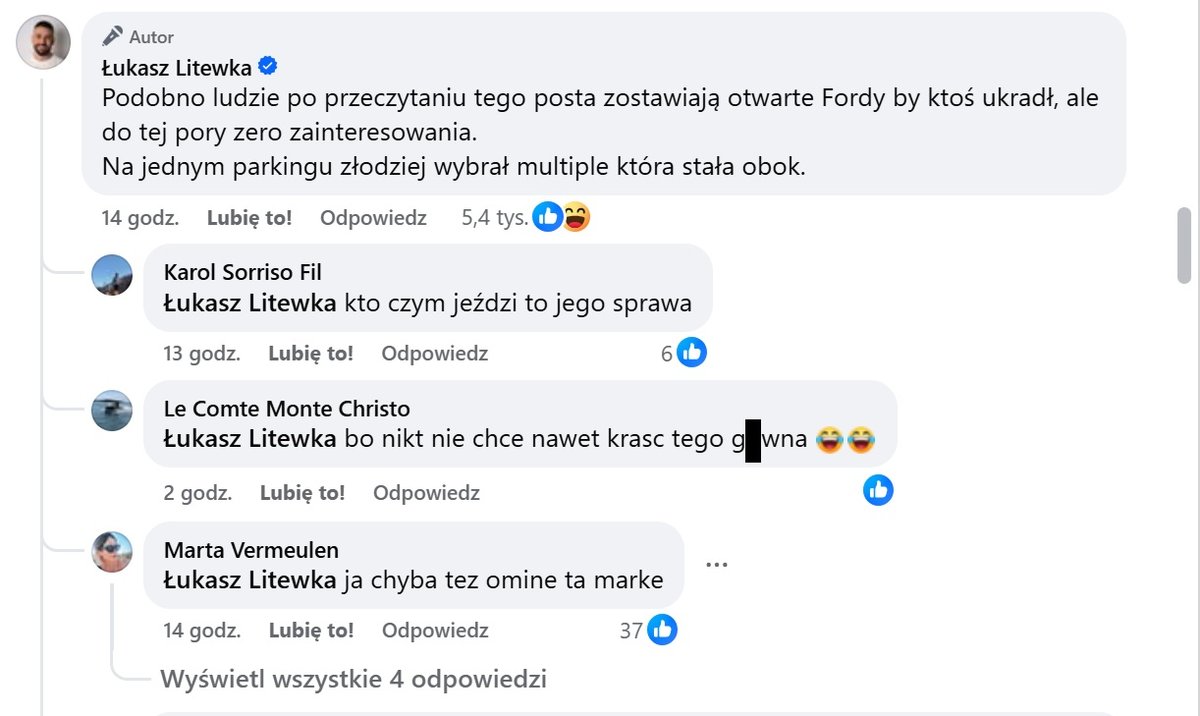Open the 5,4 tys. reactions count
The width and height of the screenshot is (1200, 716).
click(x=494, y=218)
